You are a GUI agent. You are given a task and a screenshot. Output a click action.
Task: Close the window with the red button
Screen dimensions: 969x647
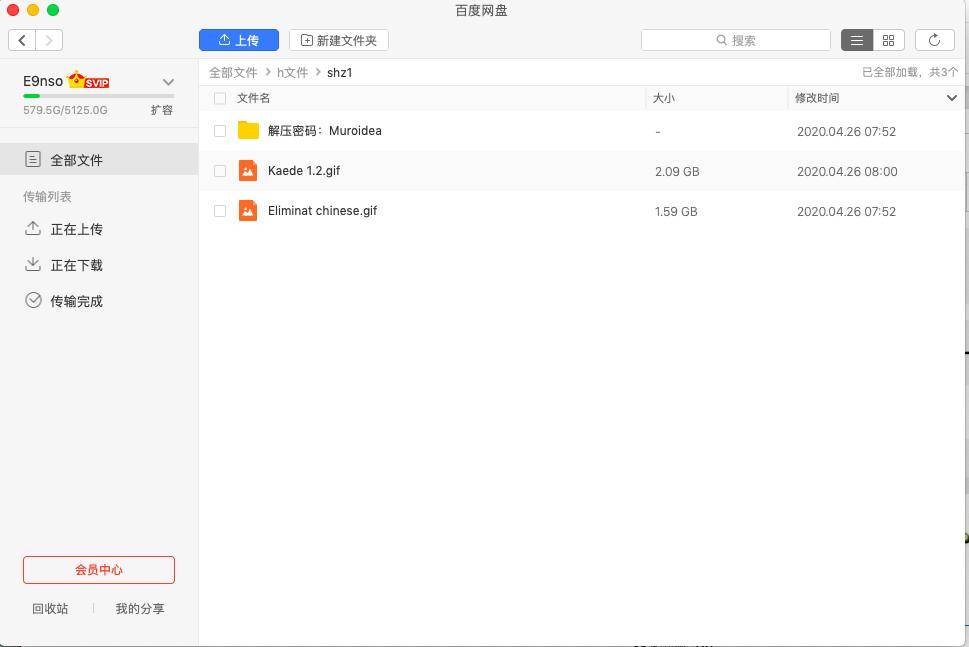12,10
